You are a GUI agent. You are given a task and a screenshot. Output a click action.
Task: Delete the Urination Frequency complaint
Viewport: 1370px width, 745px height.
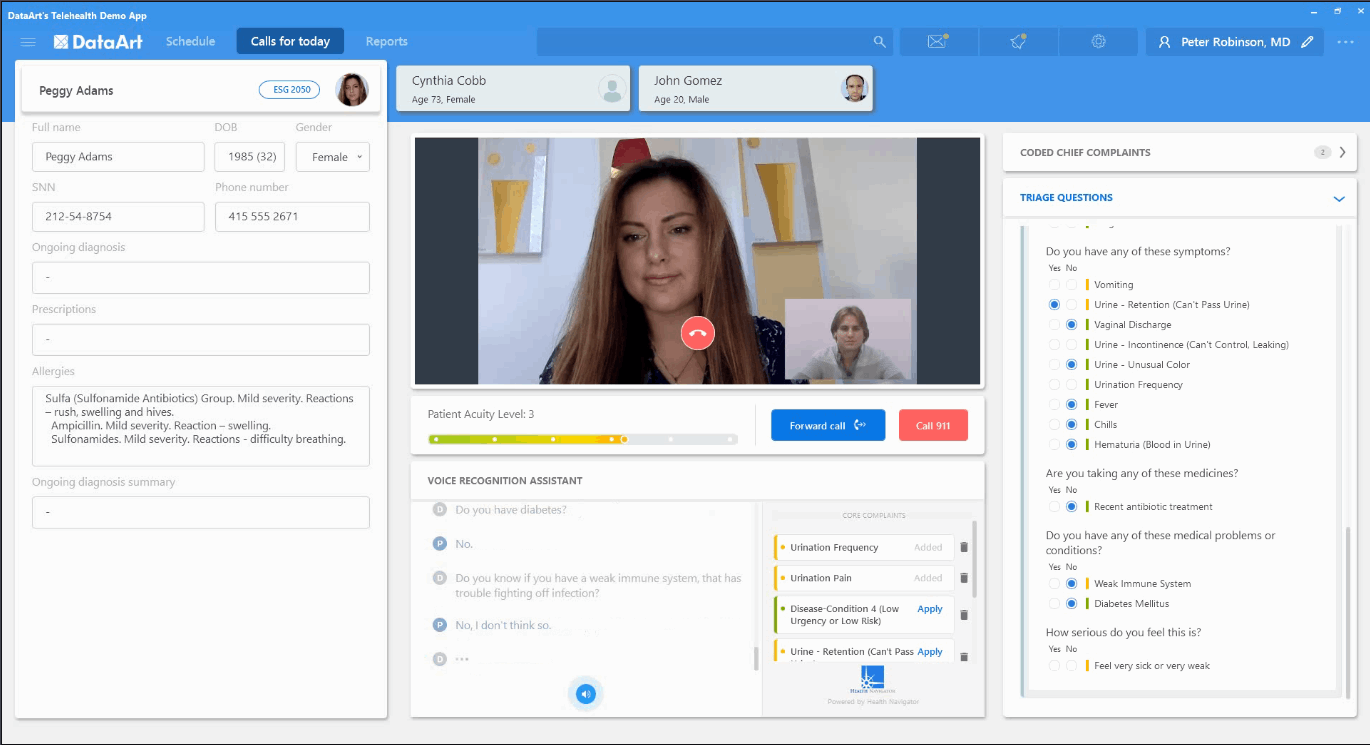click(x=964, y=548)
